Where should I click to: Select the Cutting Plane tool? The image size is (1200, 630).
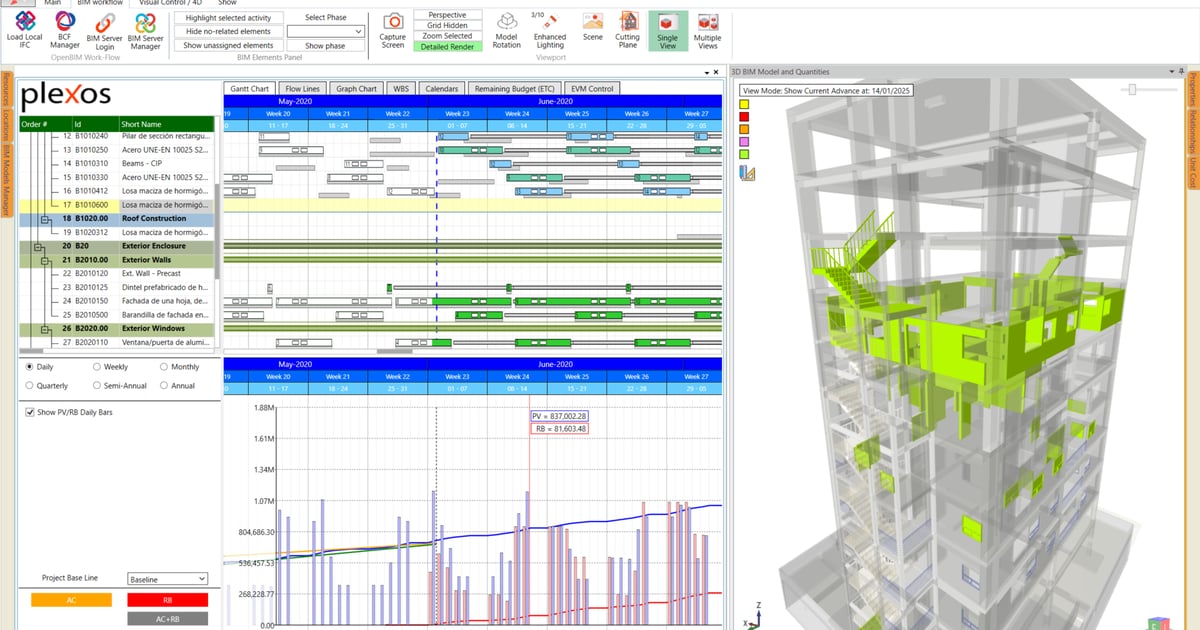[x=628, y=30]
